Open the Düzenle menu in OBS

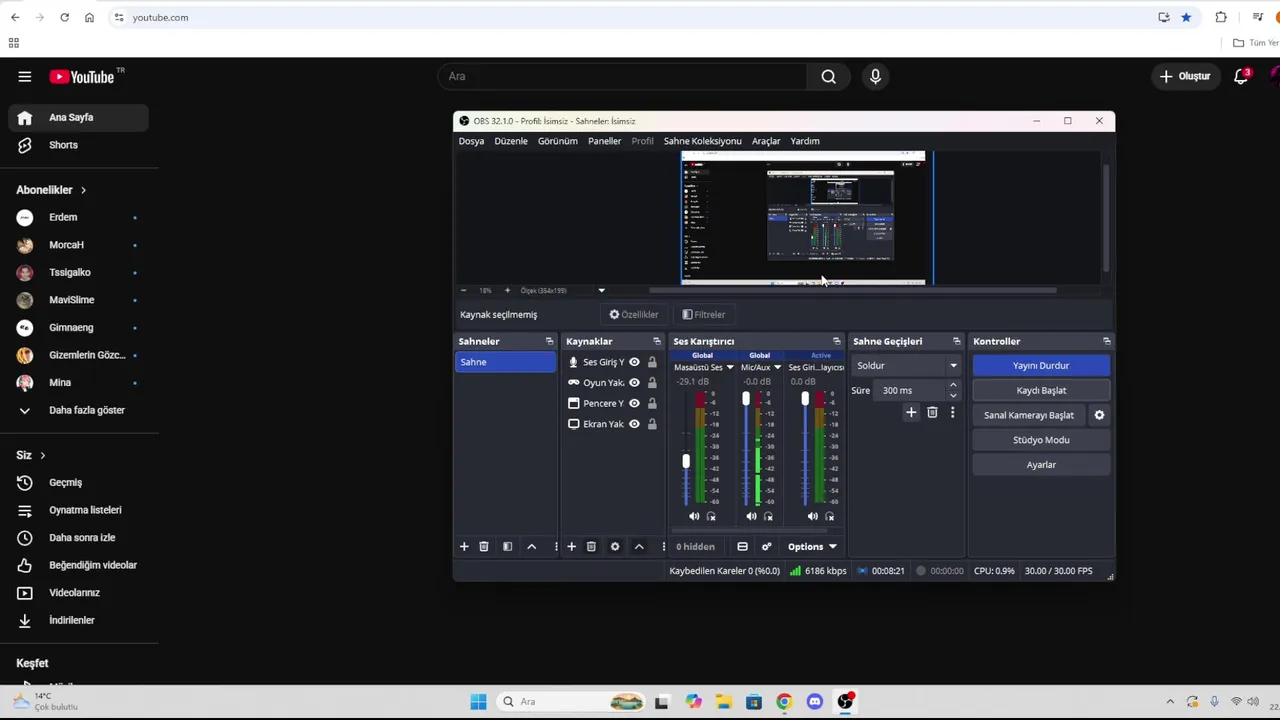511,141
